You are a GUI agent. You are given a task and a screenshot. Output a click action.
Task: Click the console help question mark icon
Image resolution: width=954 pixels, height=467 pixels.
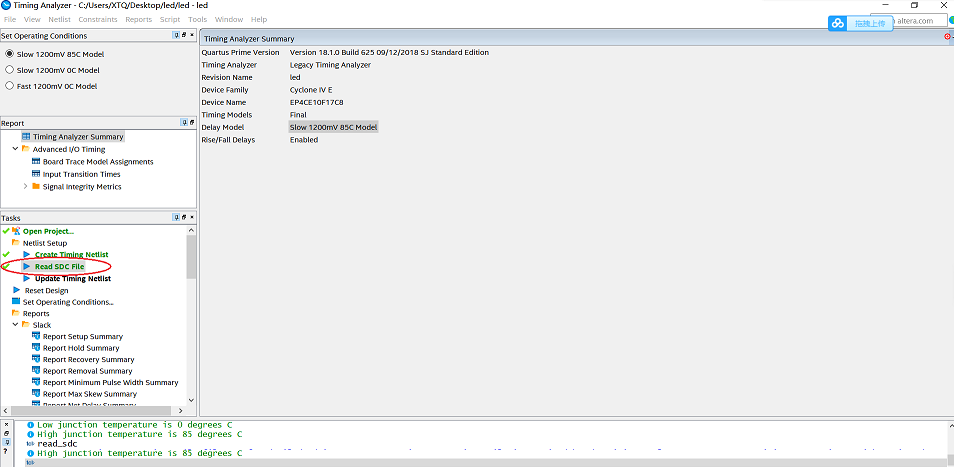[x=5, y=451]
